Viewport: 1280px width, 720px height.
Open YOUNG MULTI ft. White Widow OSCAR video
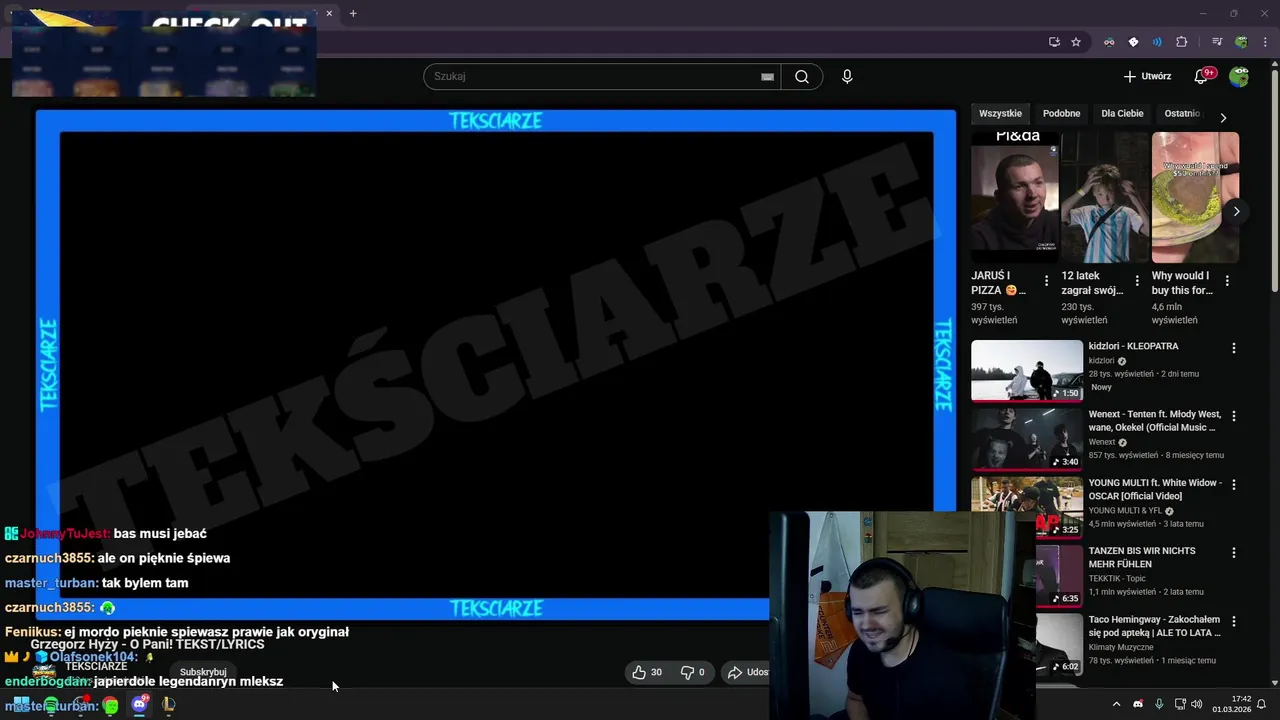[1155, 489]
